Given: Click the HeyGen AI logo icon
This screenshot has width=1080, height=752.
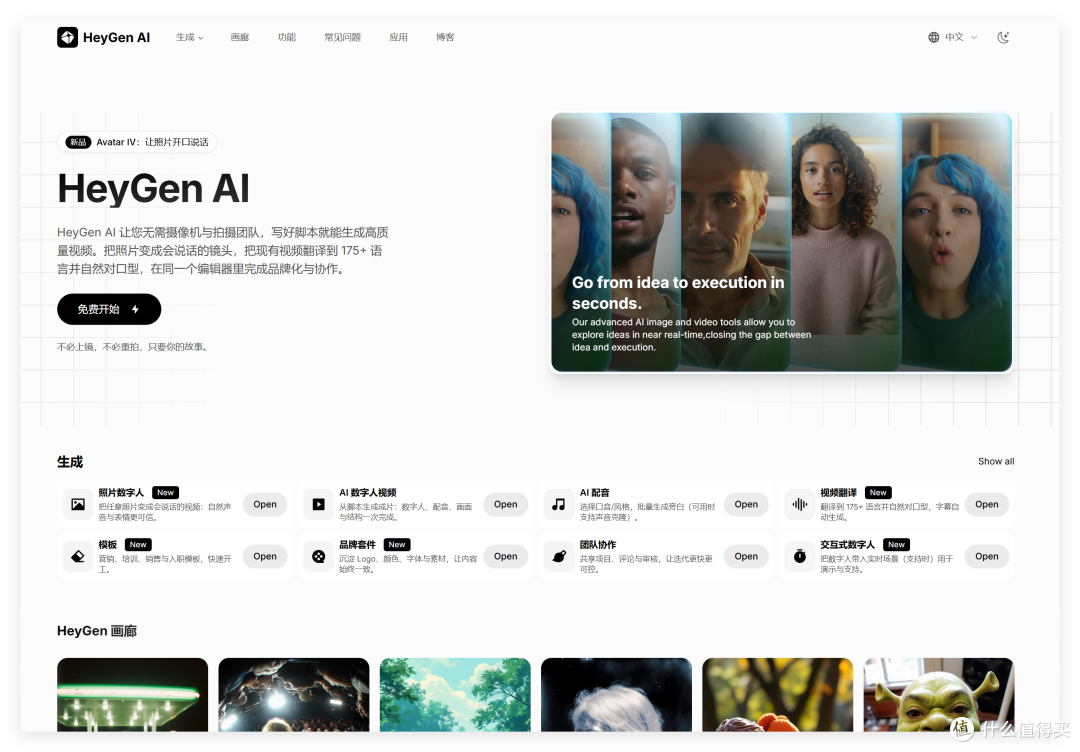Looking at the screenshot, I should (x=68, y=37).
